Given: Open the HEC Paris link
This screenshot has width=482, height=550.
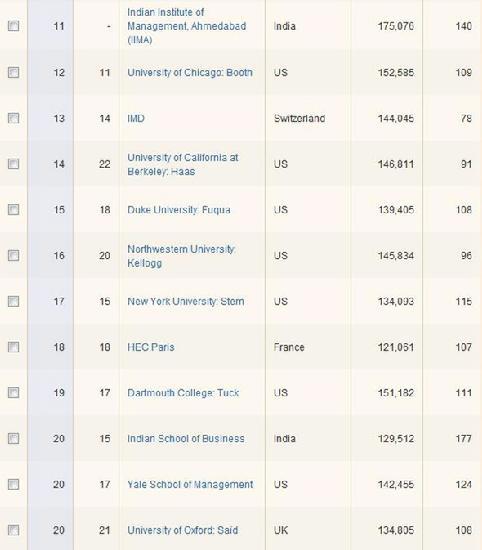Looking at the screenshot, I should pos(151,347).
